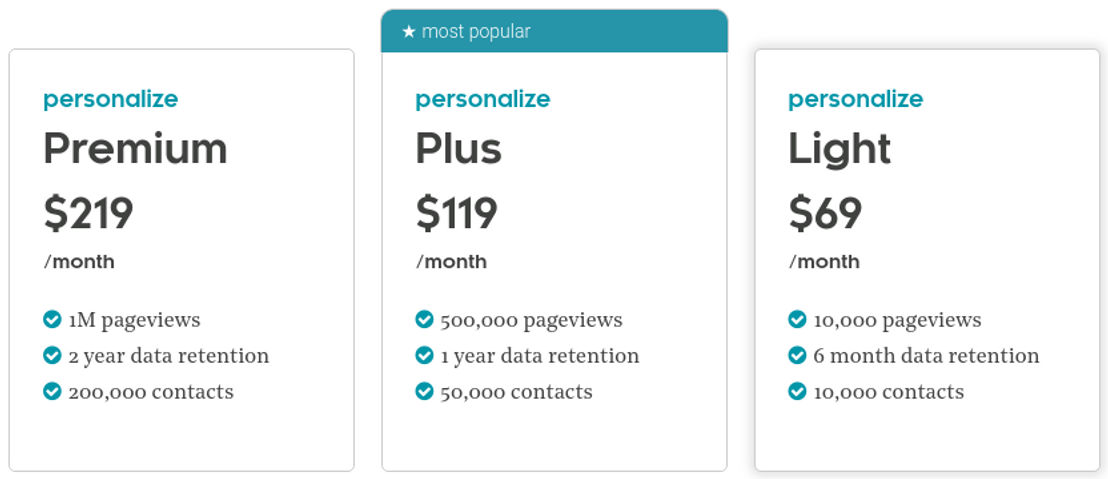Click the checkmark beside 50,000 contacts

[x=425, y=391]
